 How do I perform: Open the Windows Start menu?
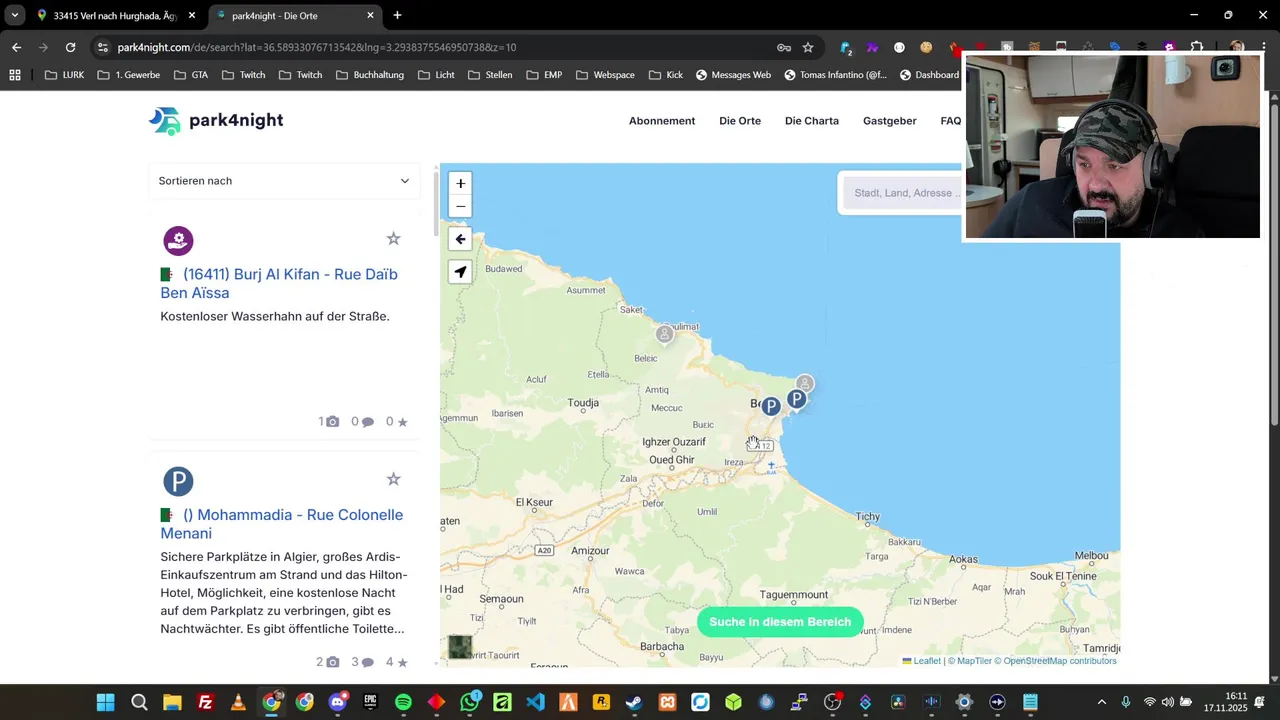(x=105, y=702)
